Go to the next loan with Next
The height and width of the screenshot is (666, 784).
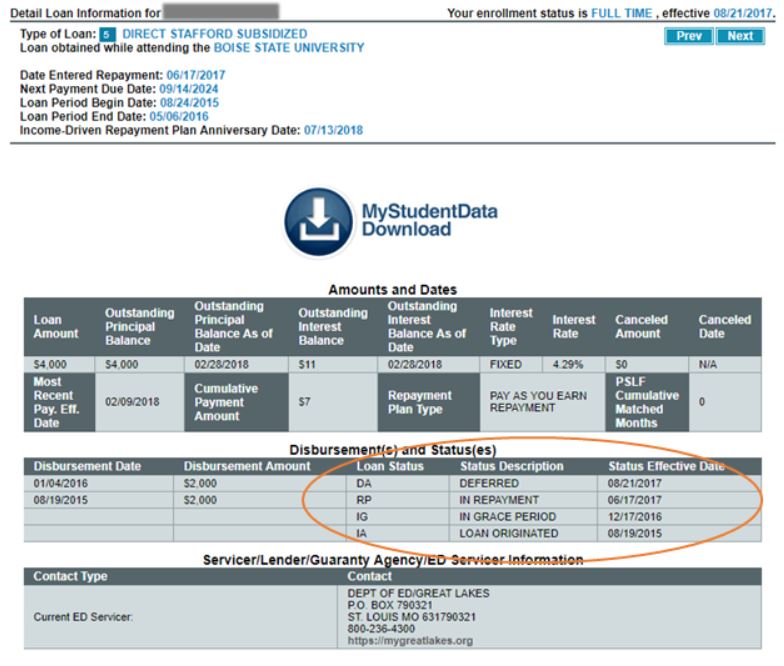coord(740,36)
